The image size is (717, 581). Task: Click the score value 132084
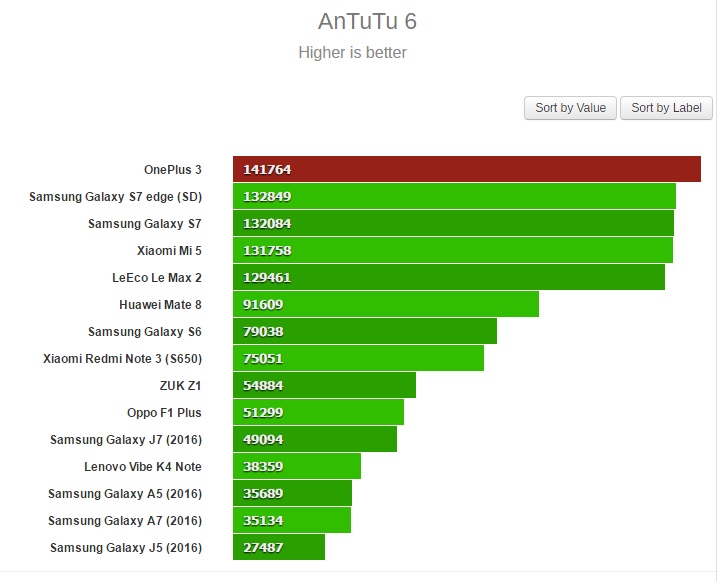click(x=267, y=224)
